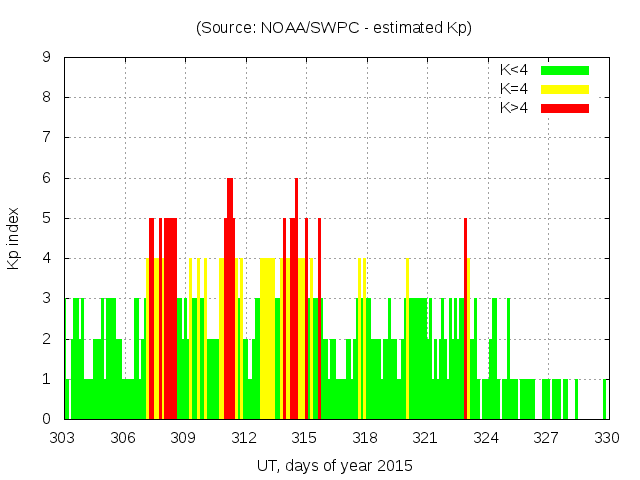Click x-axis tick label 321
Screen dimensions: 640x480
[x=425, y=437]
